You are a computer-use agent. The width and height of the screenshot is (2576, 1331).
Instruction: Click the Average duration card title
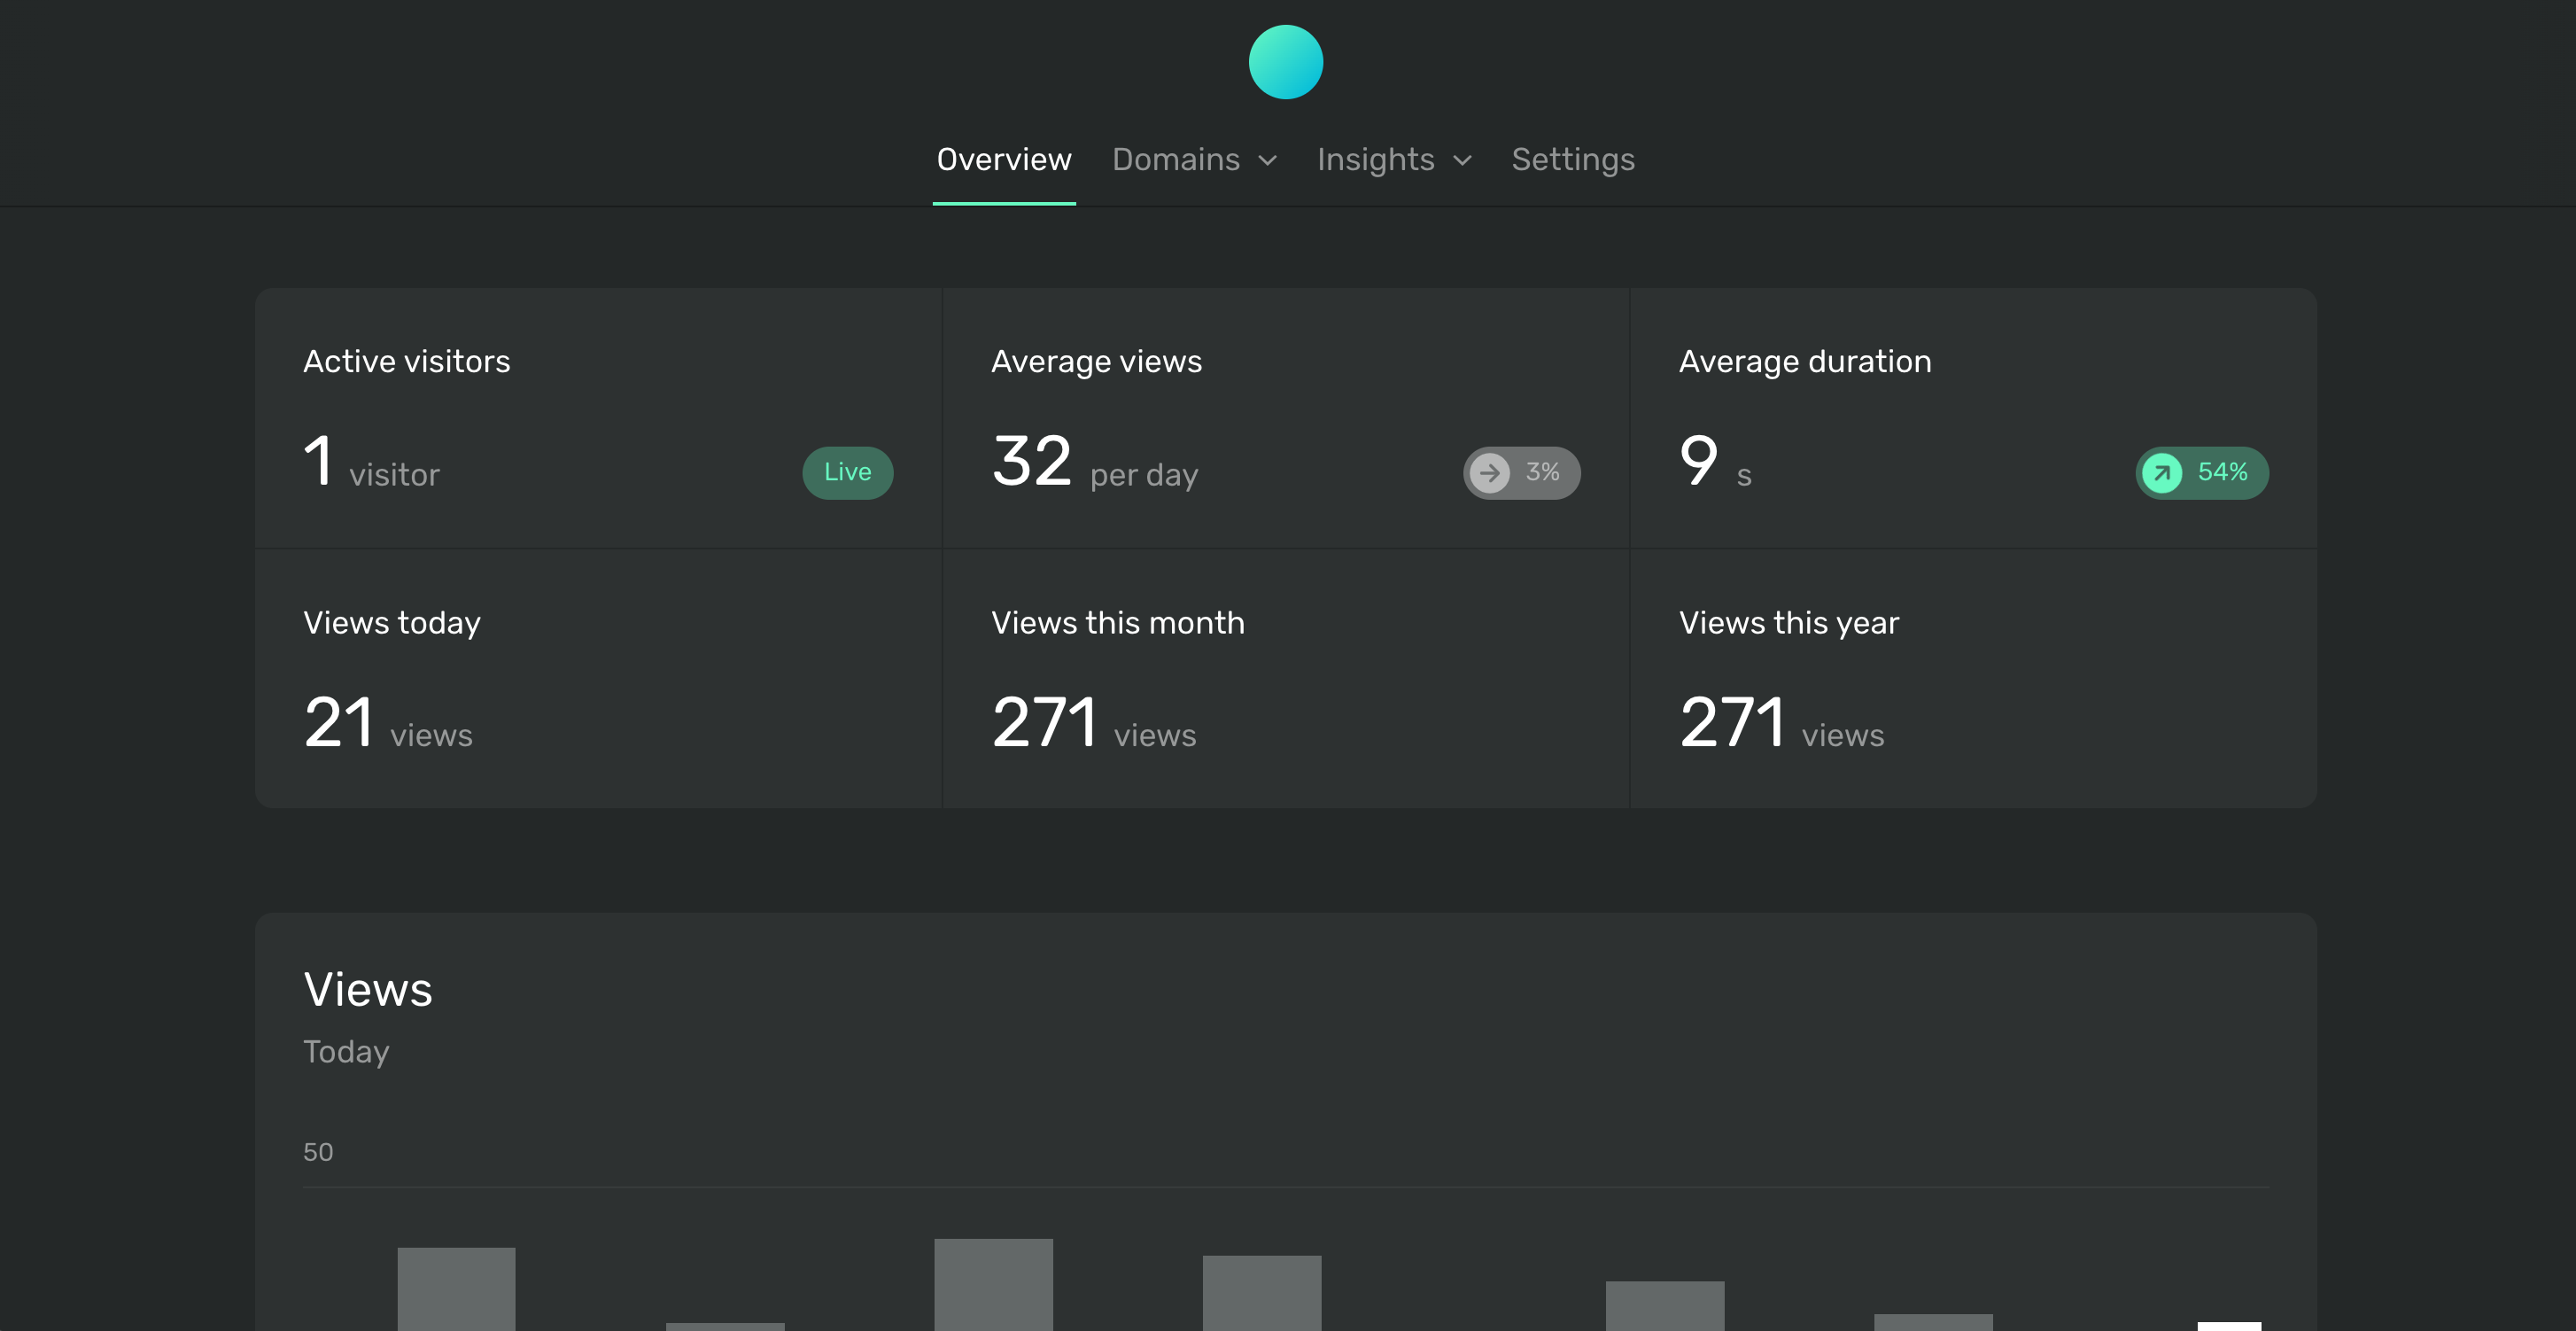[1804, 361]
